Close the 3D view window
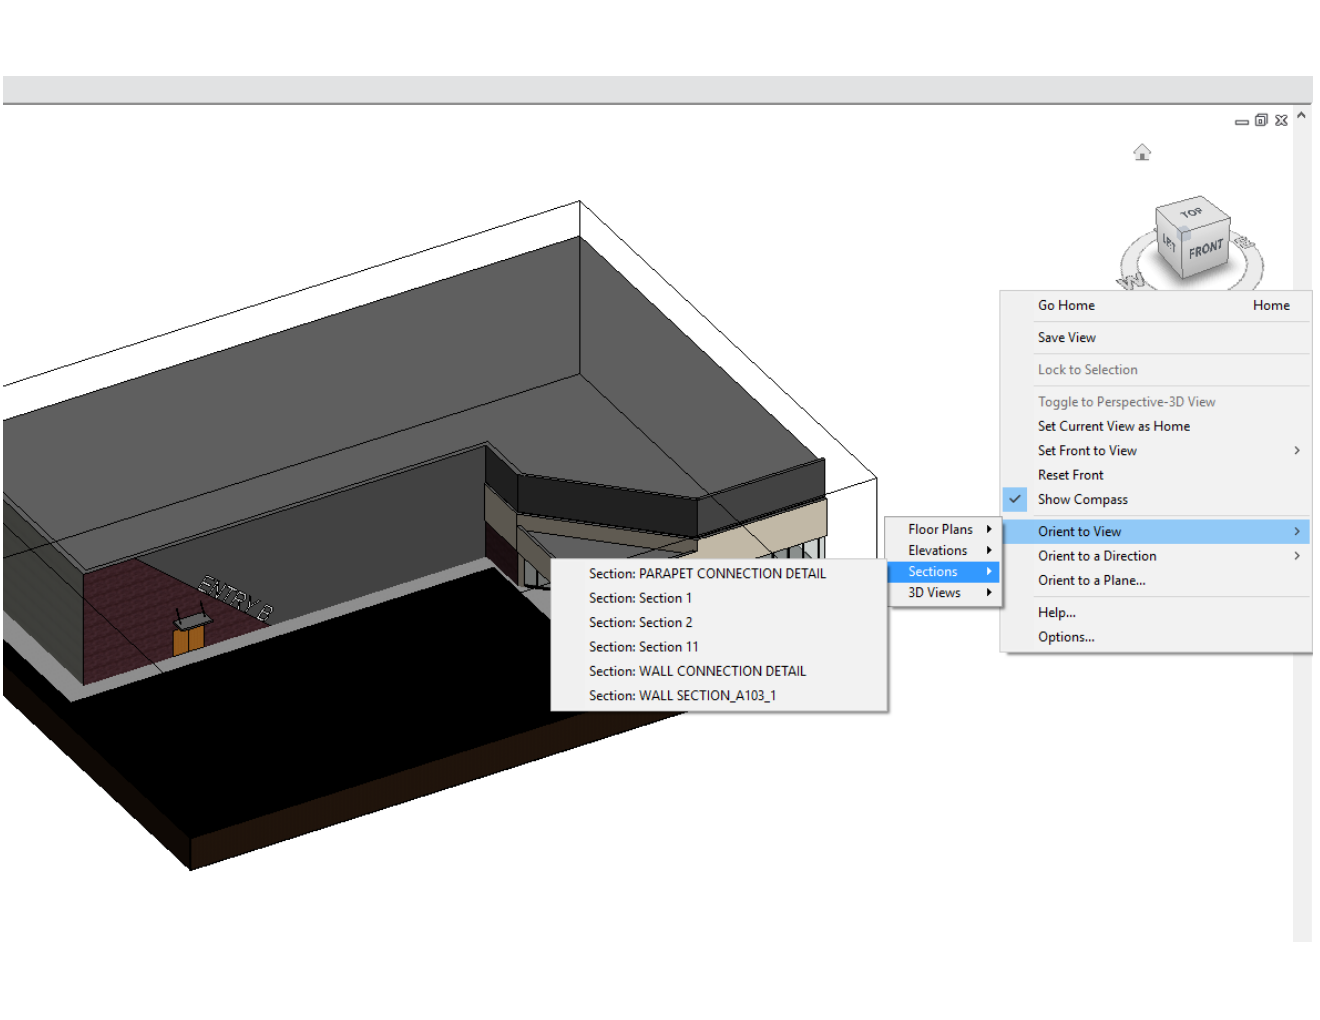Image resolution: width=1320 pixels, height=1020 pixels. pos(1281,120)
